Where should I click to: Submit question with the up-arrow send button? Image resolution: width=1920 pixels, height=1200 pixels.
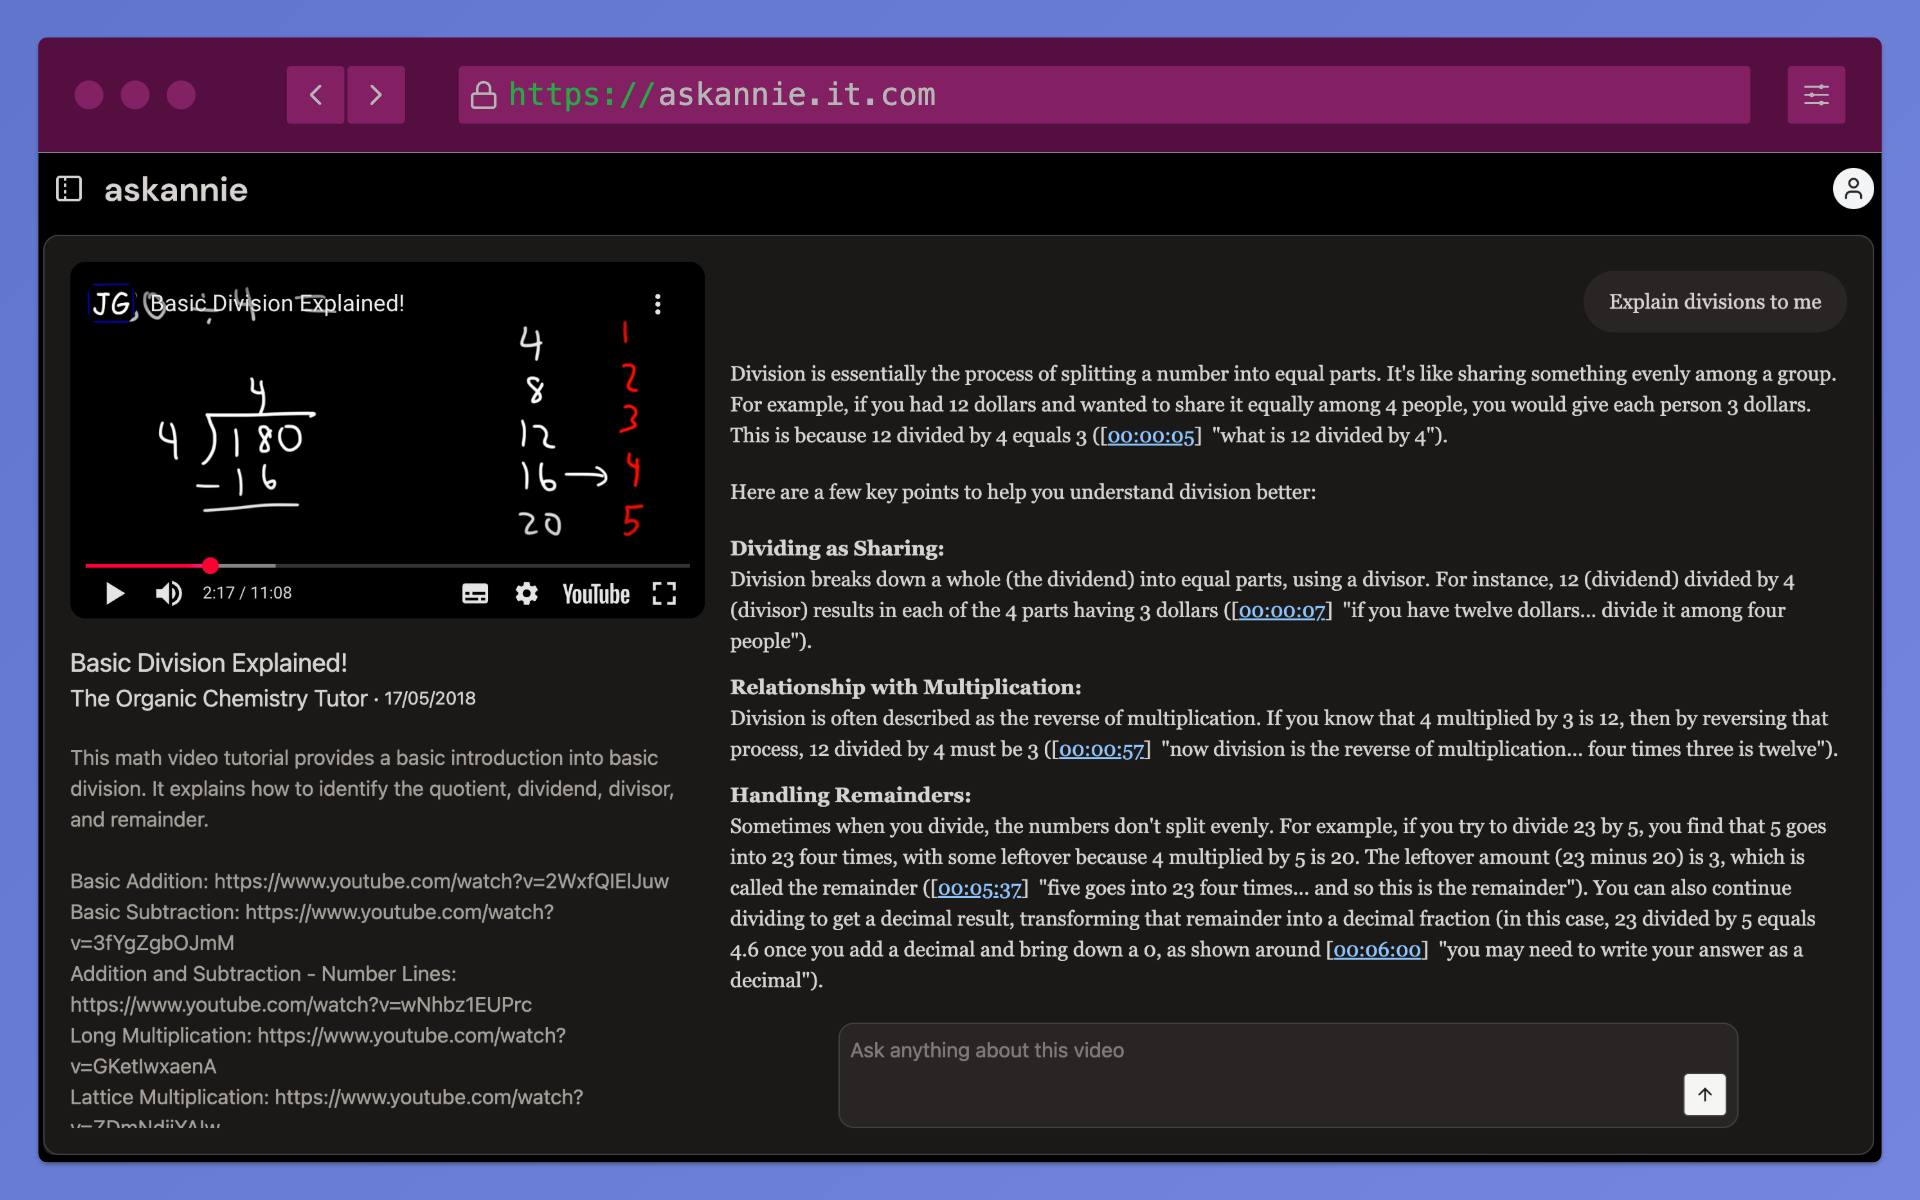1705,1094
